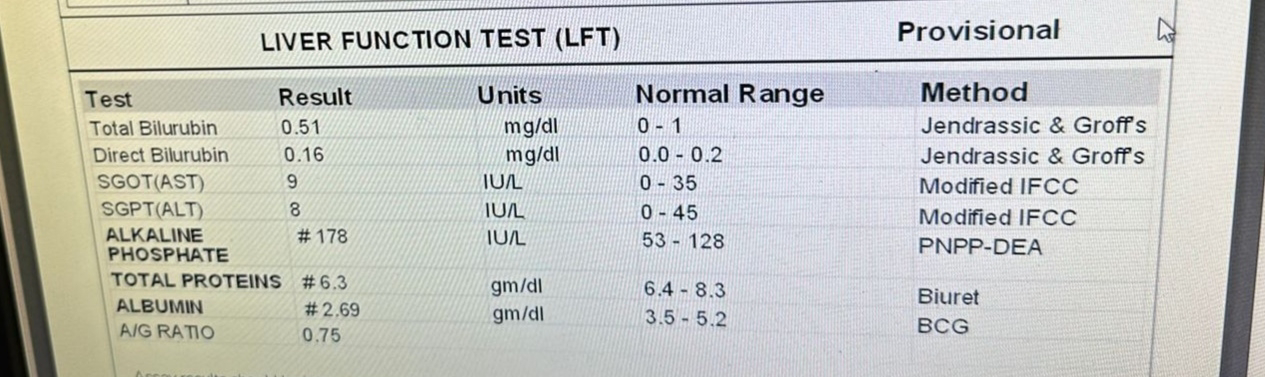Select the BCG method entry
1265x377 pixels.
tap(943, 326)
